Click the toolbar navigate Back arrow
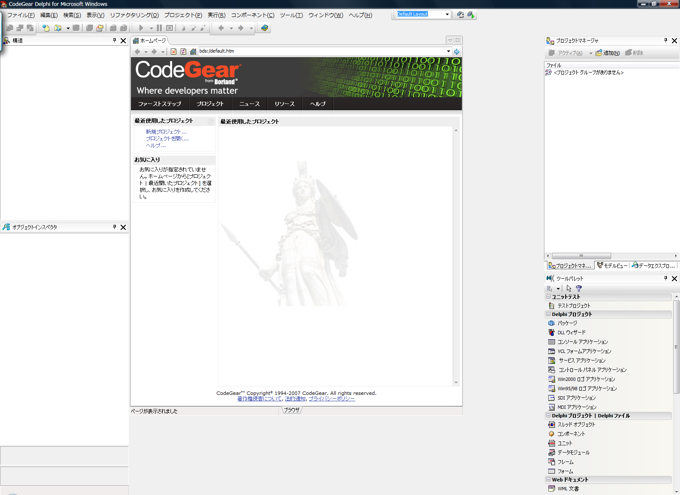680x495 pixels. pyautogui.click(x=221, y=28)
